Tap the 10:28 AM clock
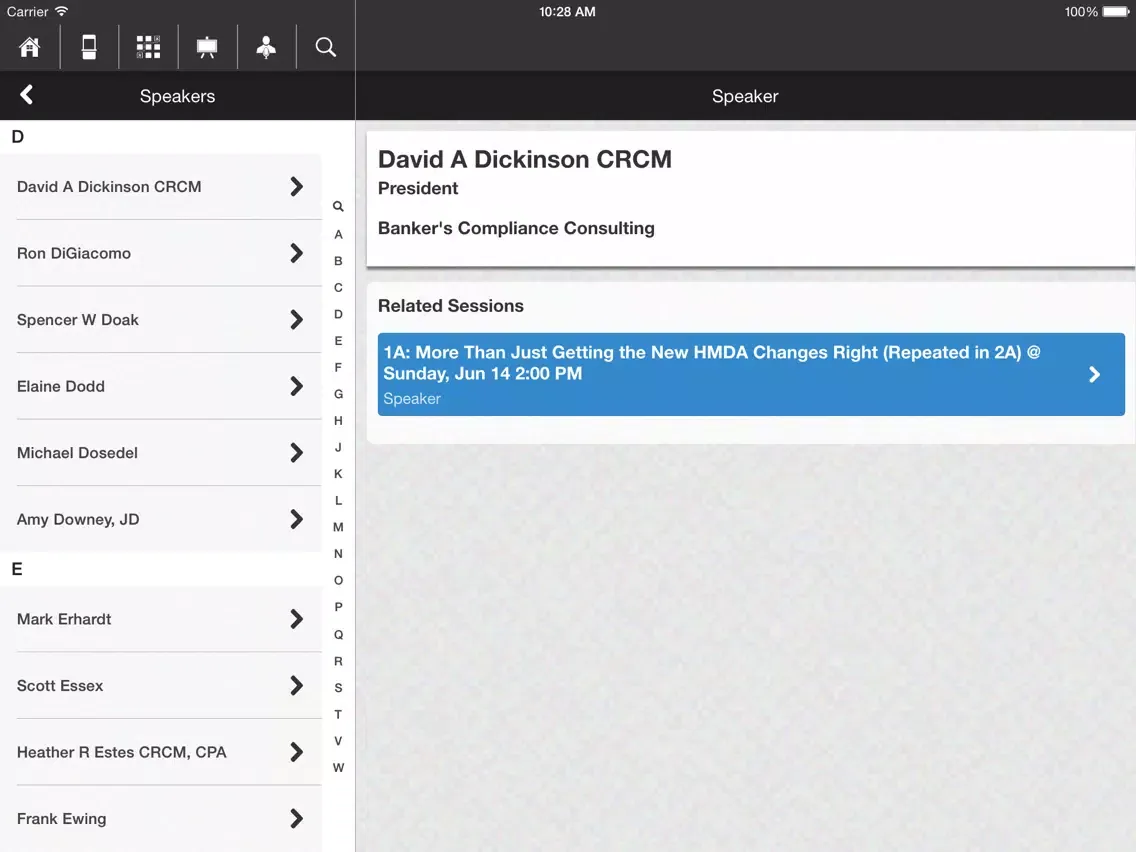 point(567,12)
